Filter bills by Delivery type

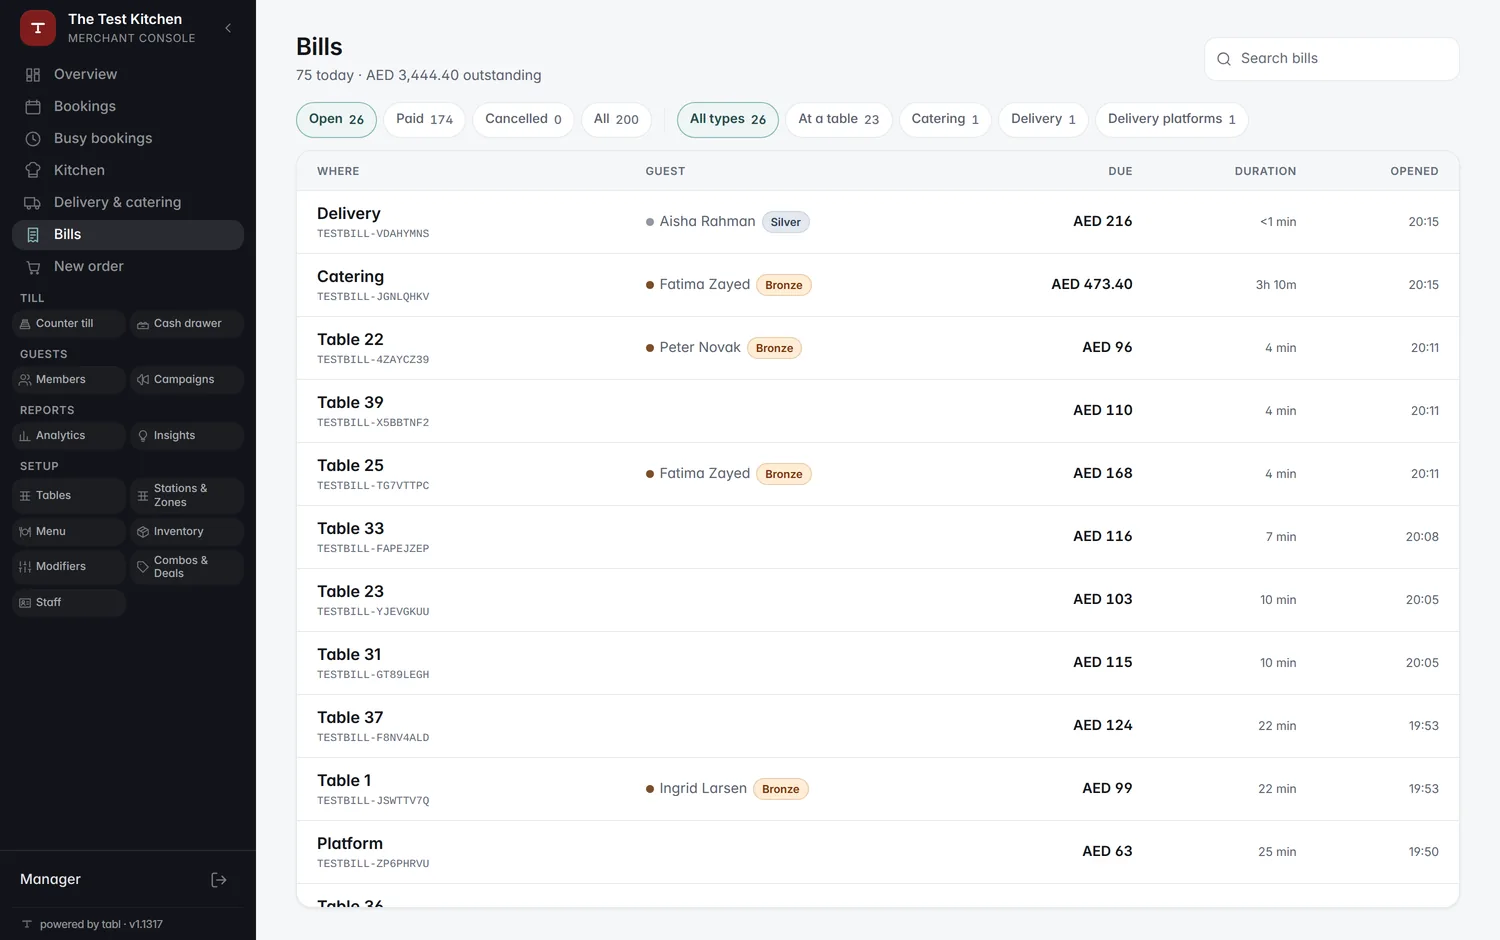coord(1043,120)
